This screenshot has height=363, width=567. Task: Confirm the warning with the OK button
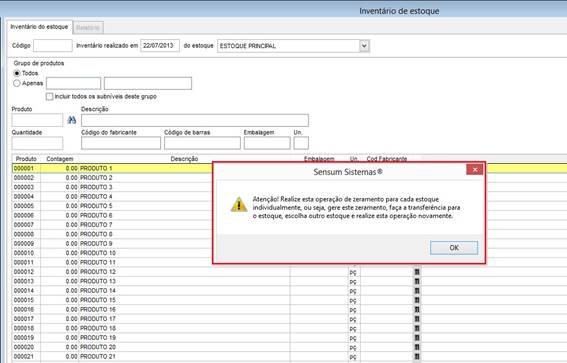click(454, 248)
